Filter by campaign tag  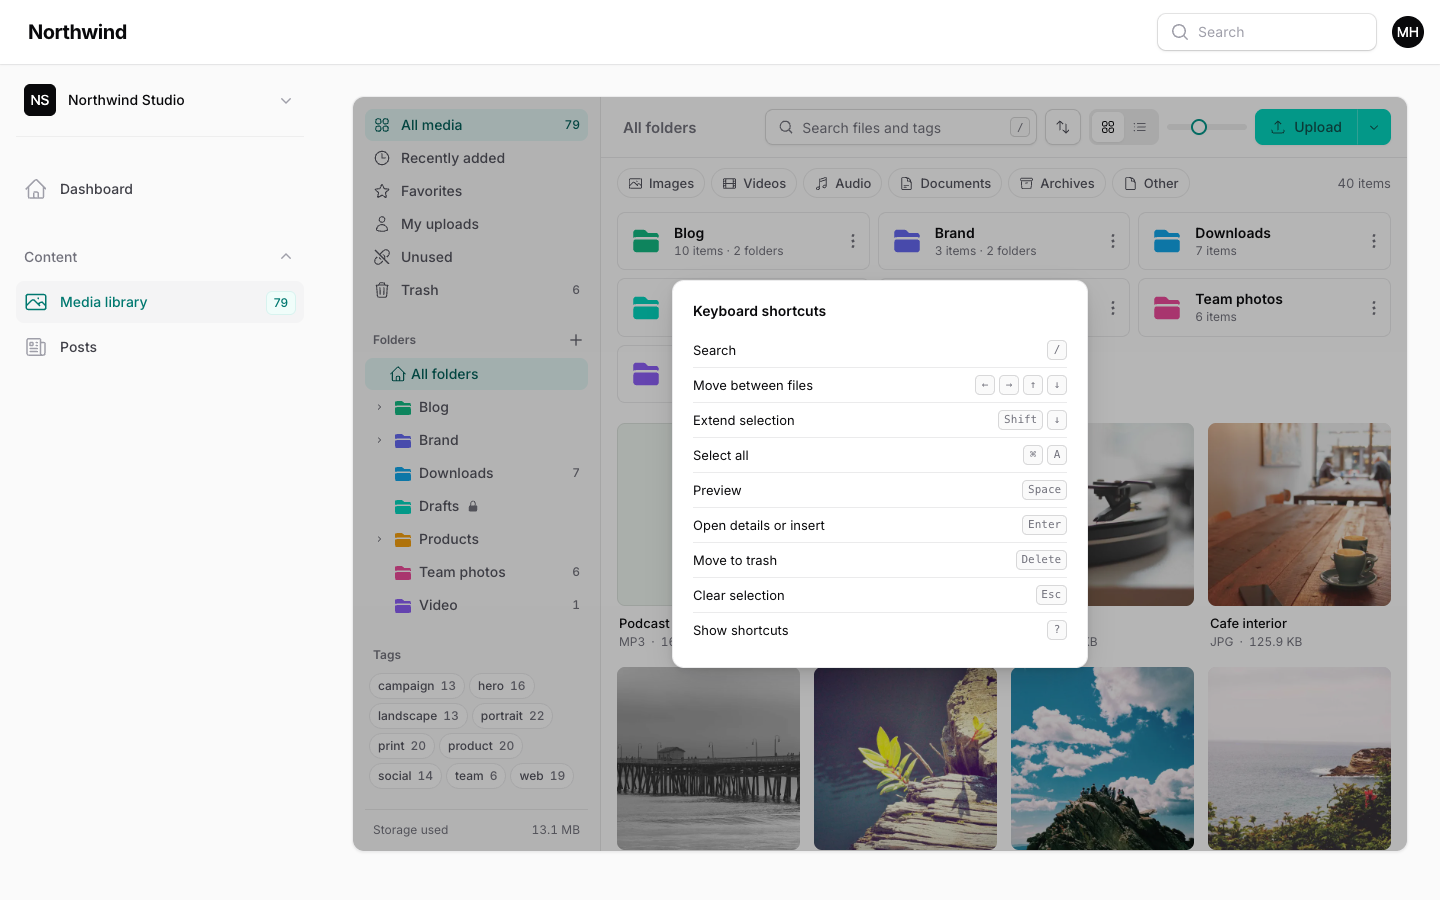[417, 686]
